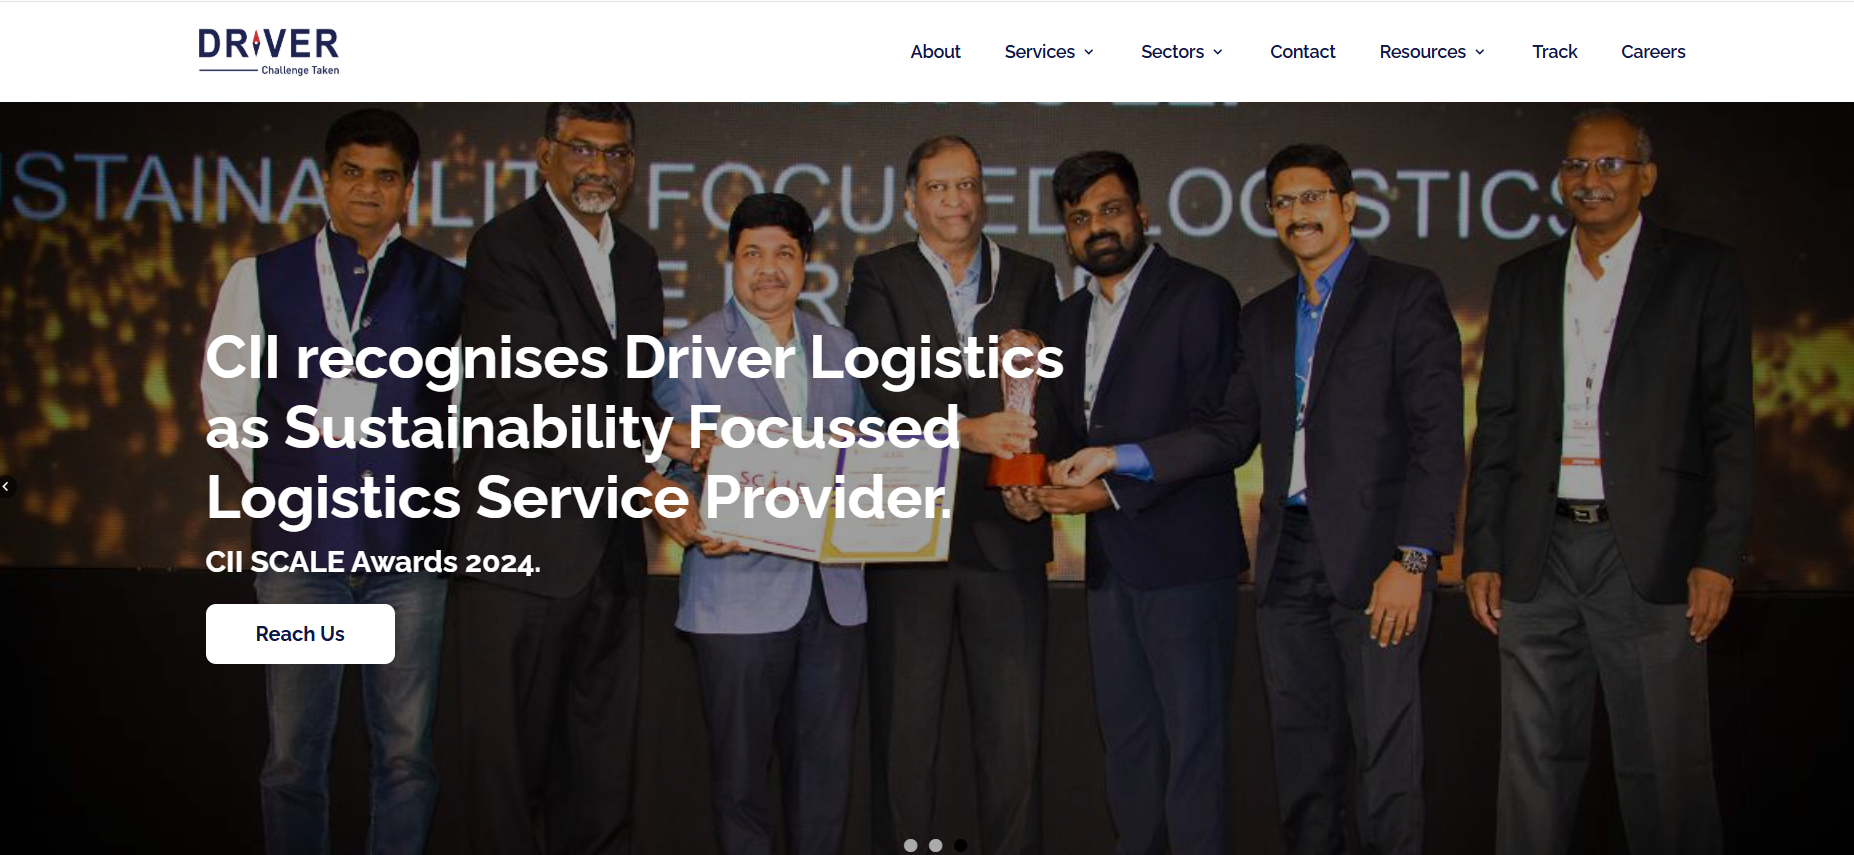
Task: Open the Track menu item
Action: click(1554, 51)
